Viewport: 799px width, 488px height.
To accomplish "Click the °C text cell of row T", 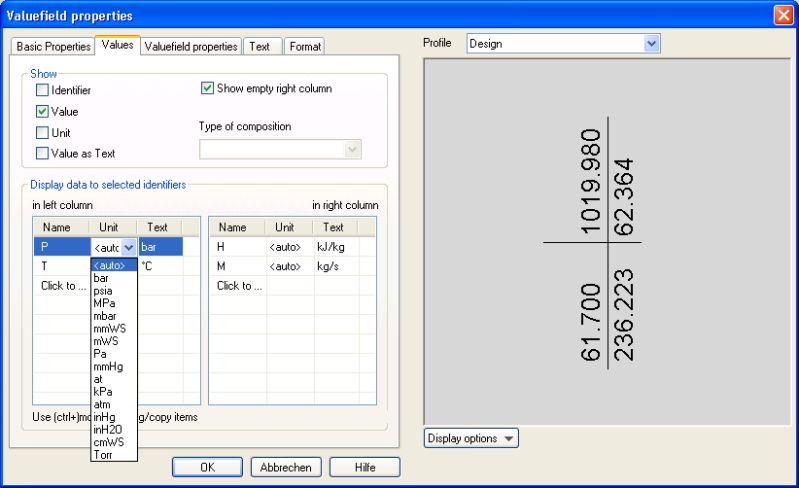I will click(x=161, y=266).
